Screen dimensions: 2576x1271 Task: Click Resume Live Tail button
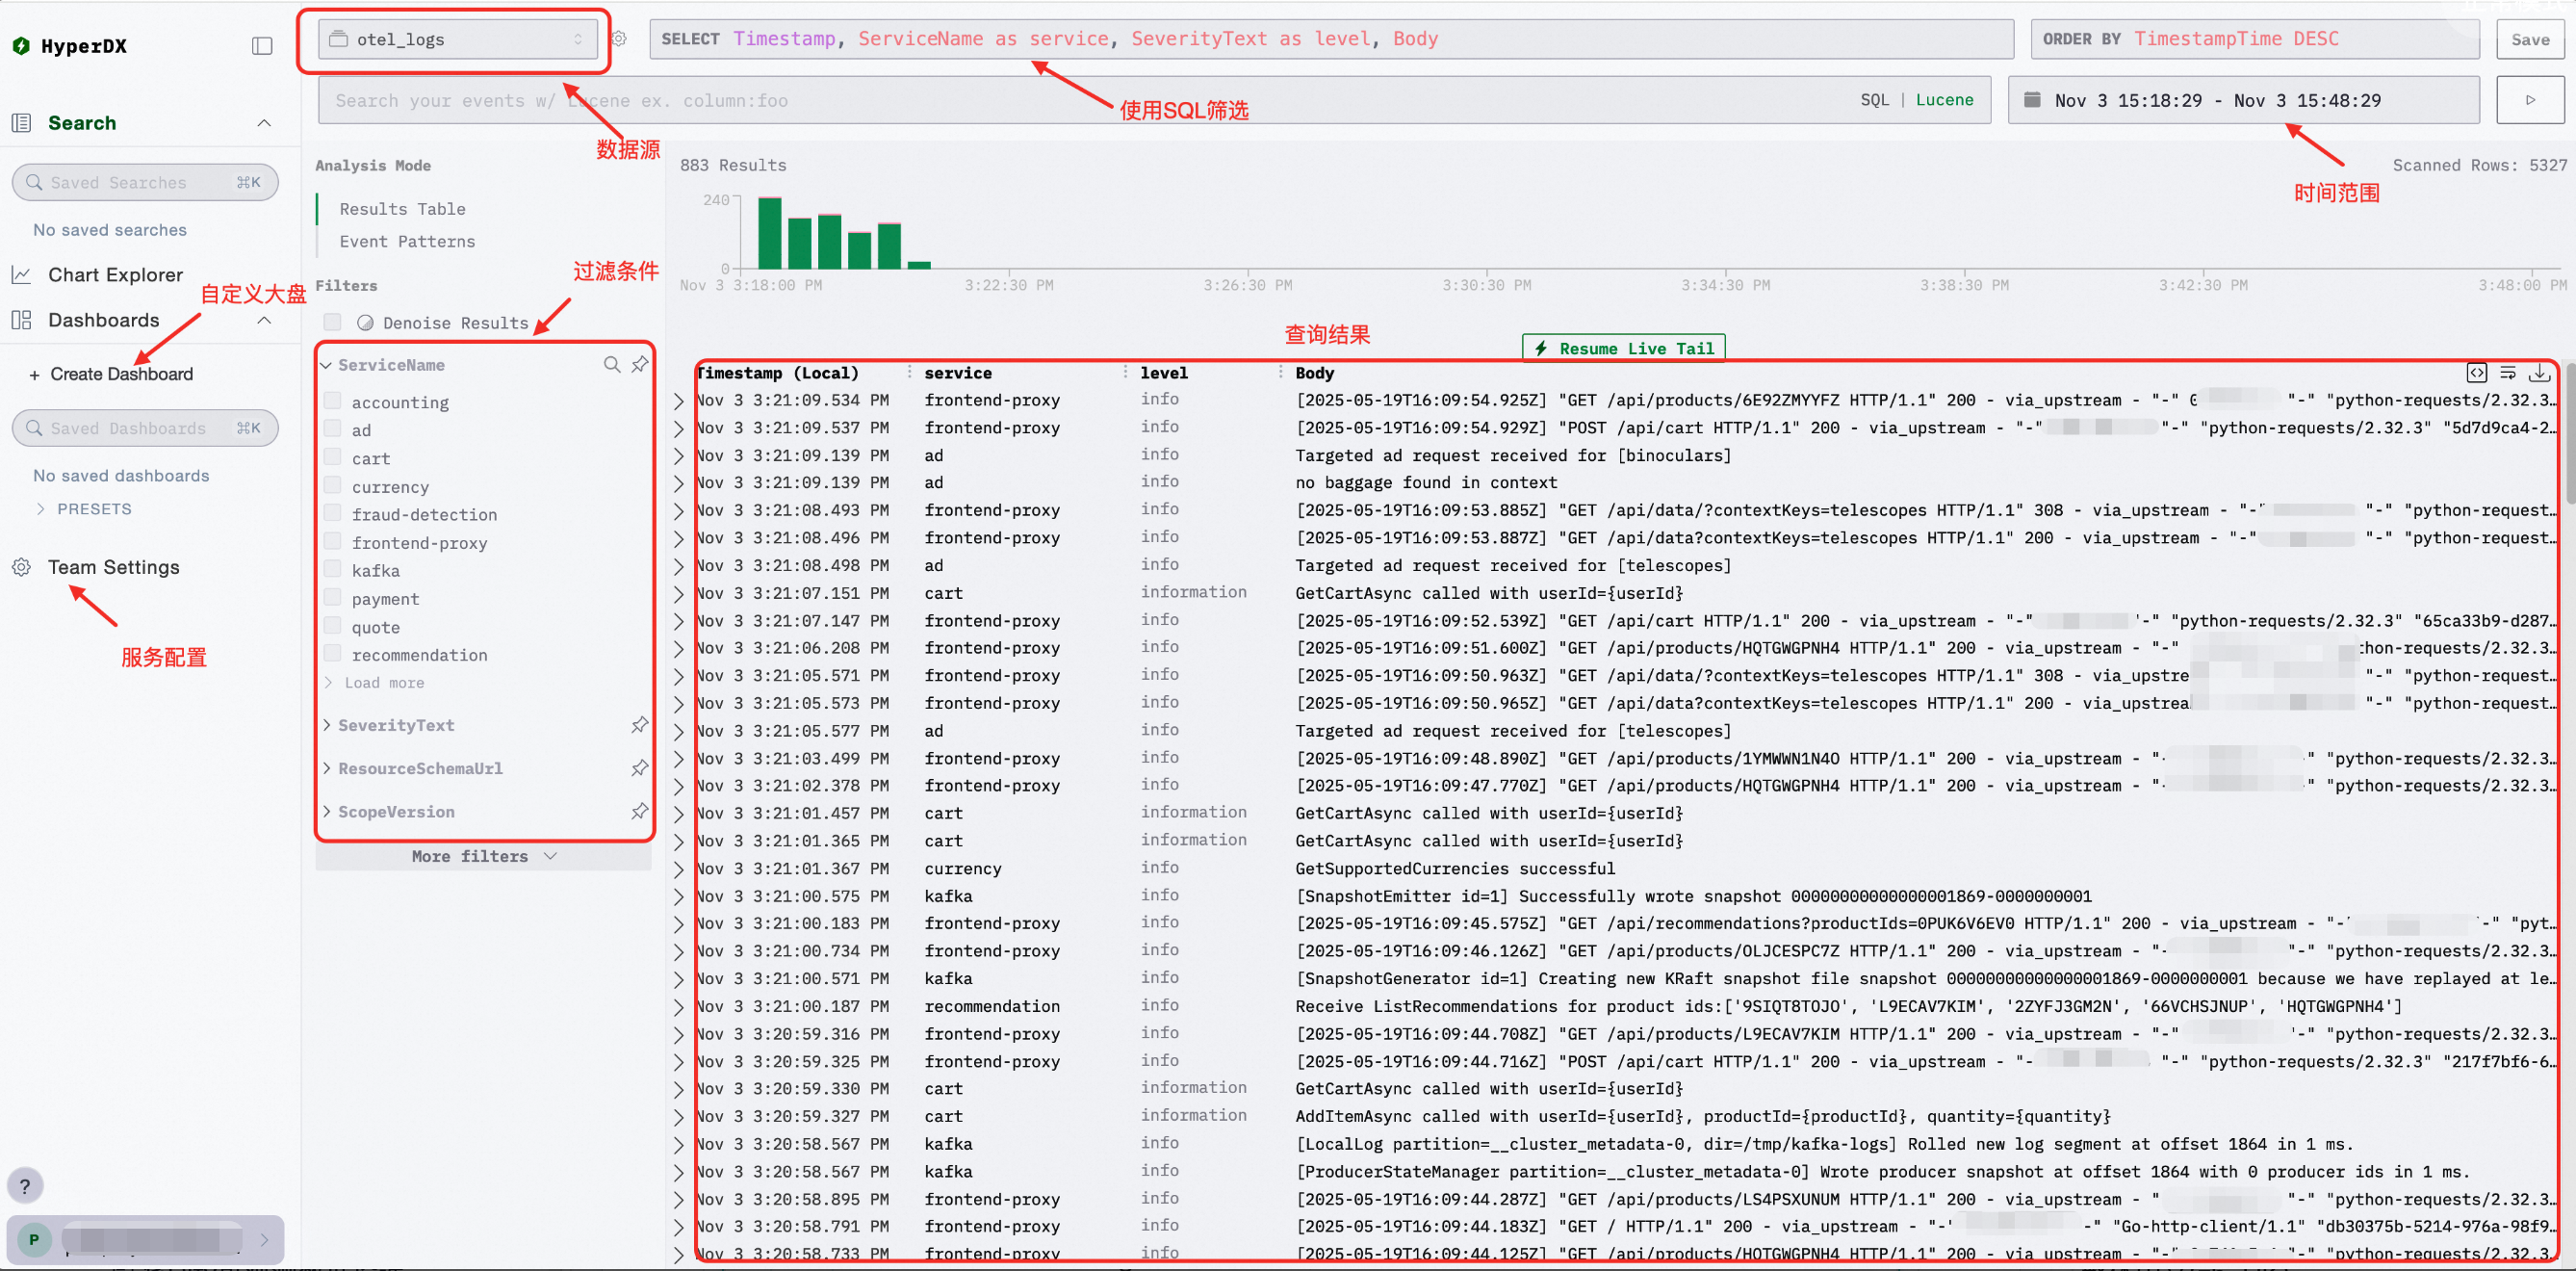[x=1623, y=348]
